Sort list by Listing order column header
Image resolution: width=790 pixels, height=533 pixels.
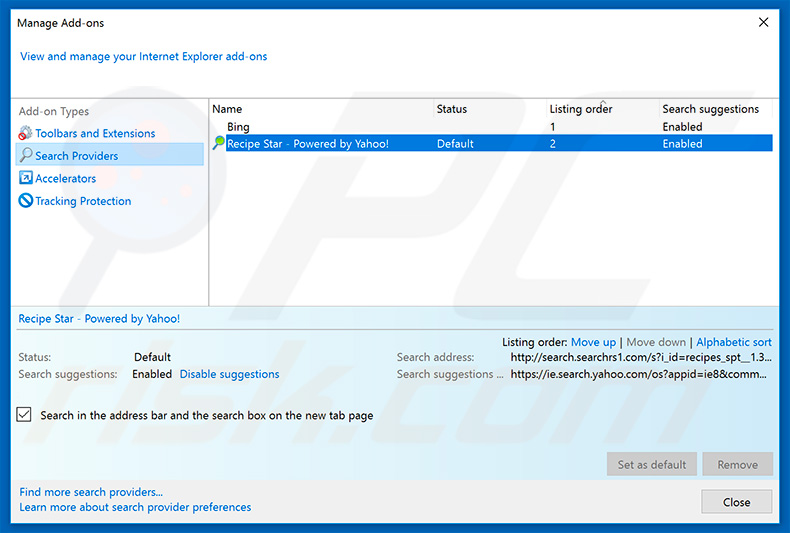coord(580,109)
